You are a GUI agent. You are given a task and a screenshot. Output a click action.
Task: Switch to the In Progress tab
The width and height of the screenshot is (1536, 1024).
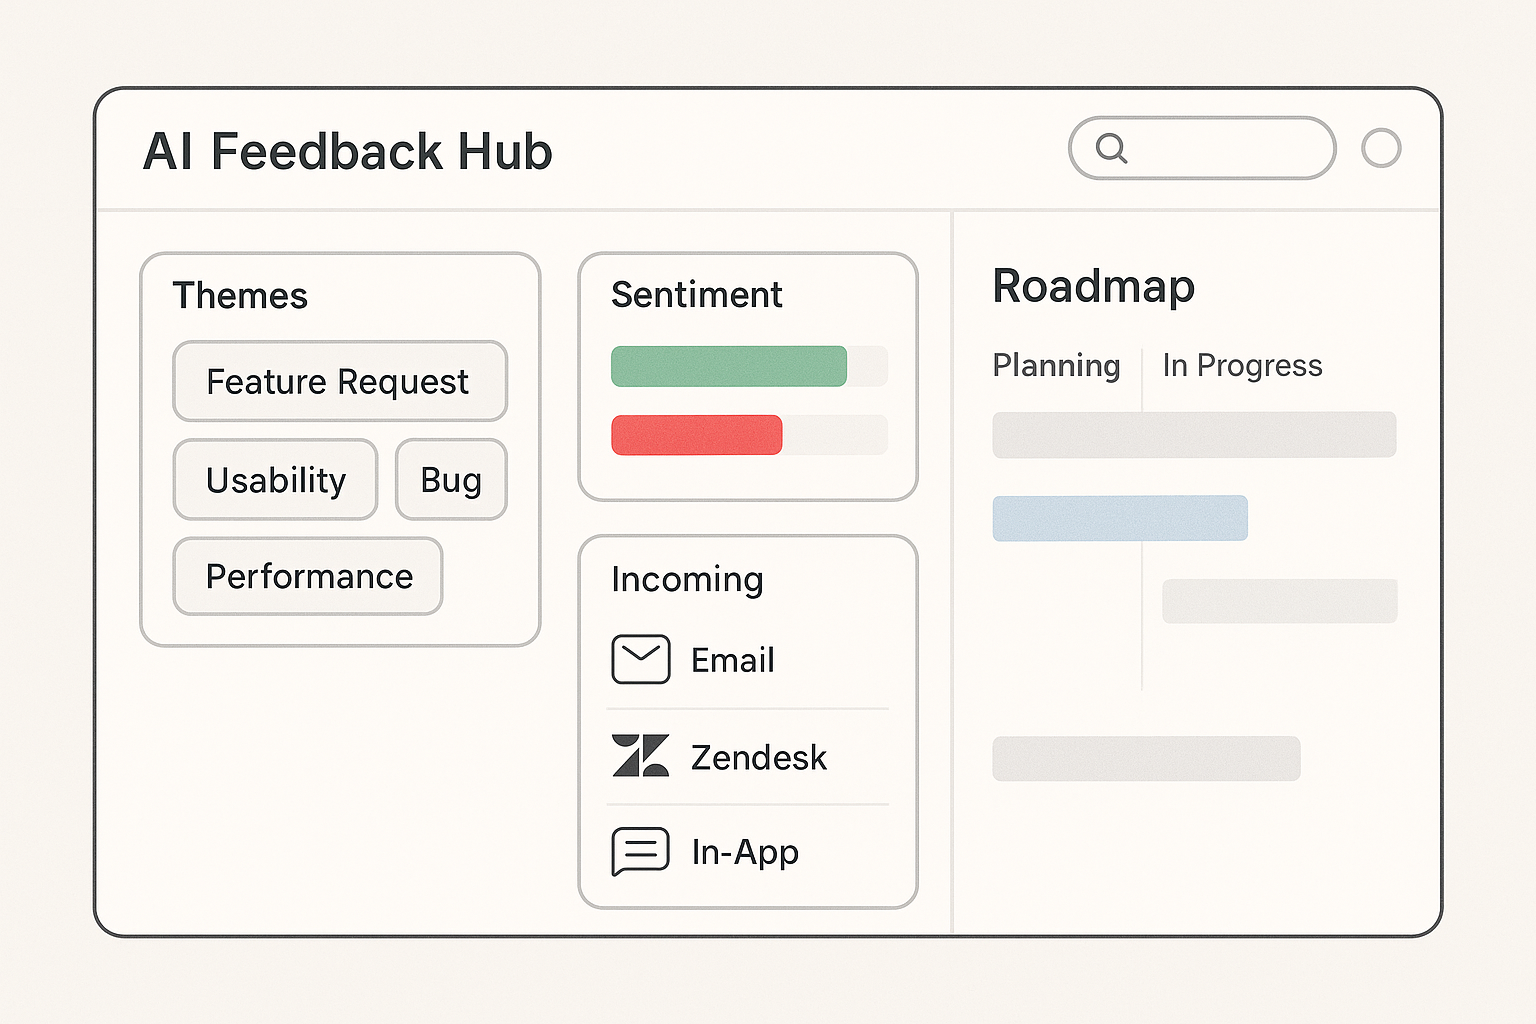pyautogui.click(x=1242, y=366)
